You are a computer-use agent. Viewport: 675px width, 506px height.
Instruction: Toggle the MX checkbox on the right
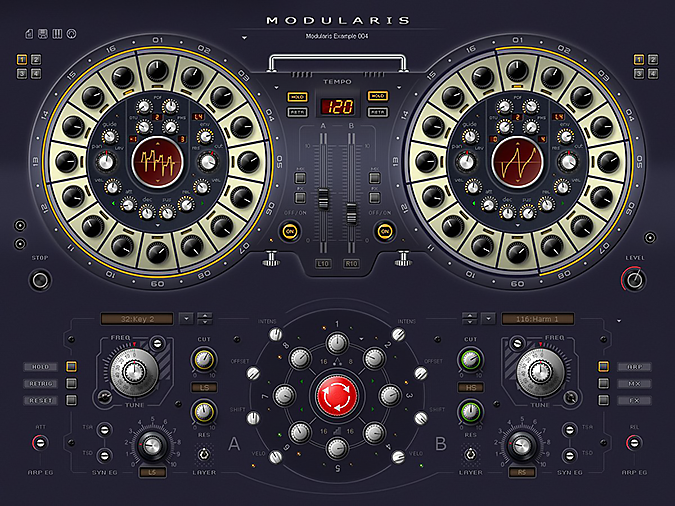coord(604,383)
